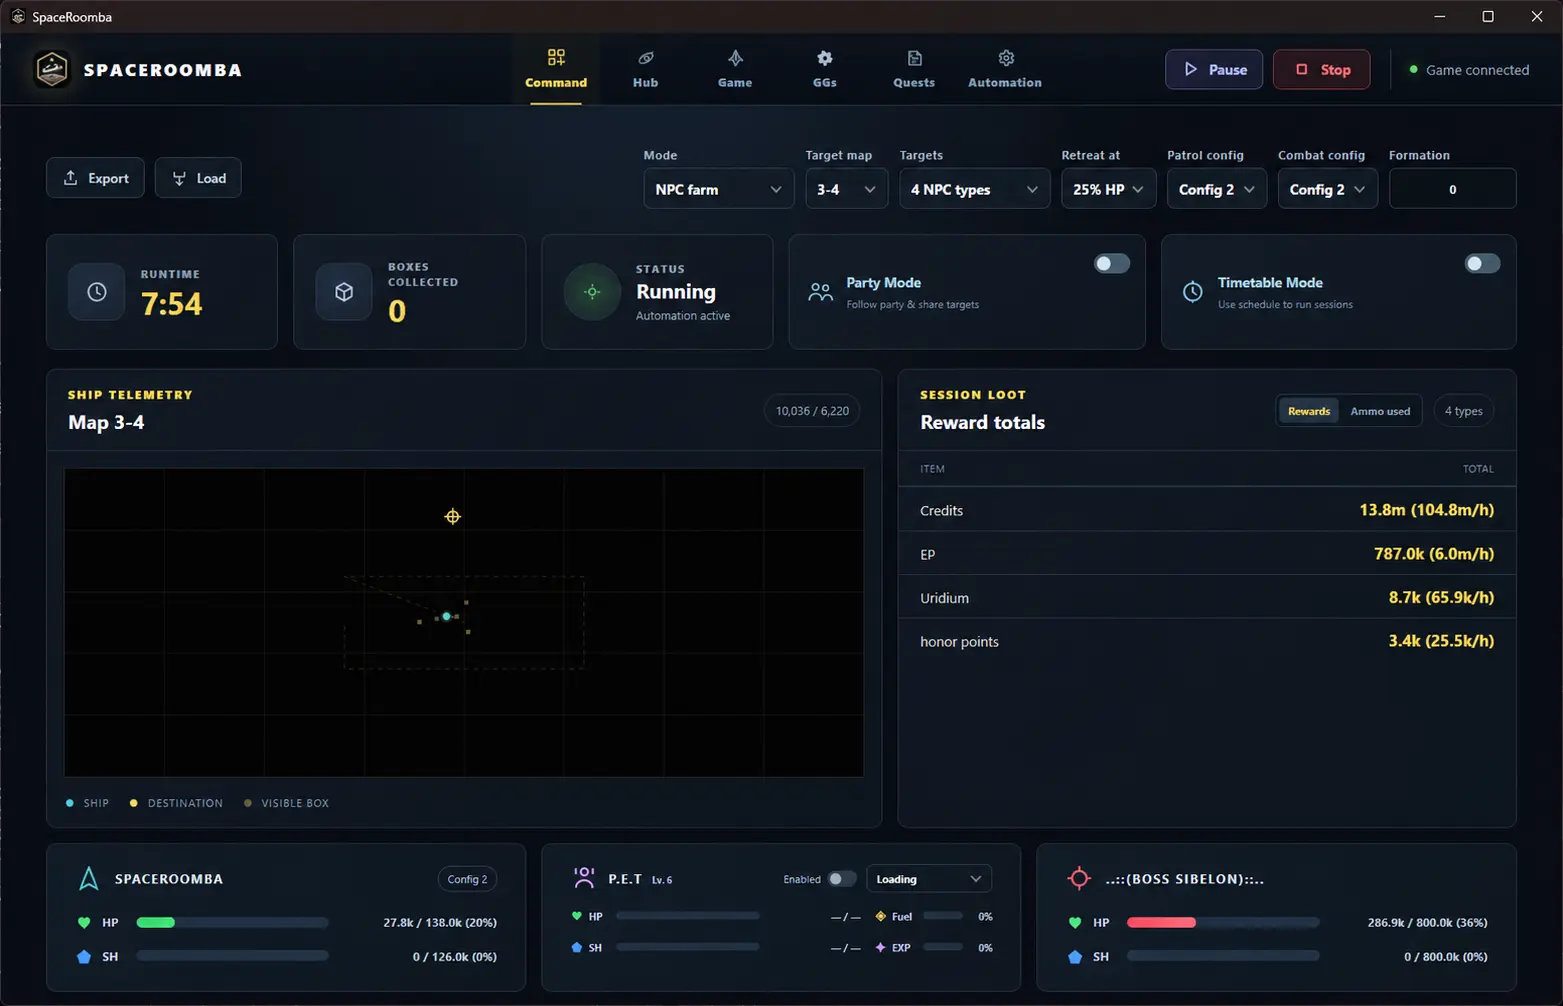Switch loot view to Ammo used
1563x1006 pixels.
pyautogui.click(x=1380, y=411)
